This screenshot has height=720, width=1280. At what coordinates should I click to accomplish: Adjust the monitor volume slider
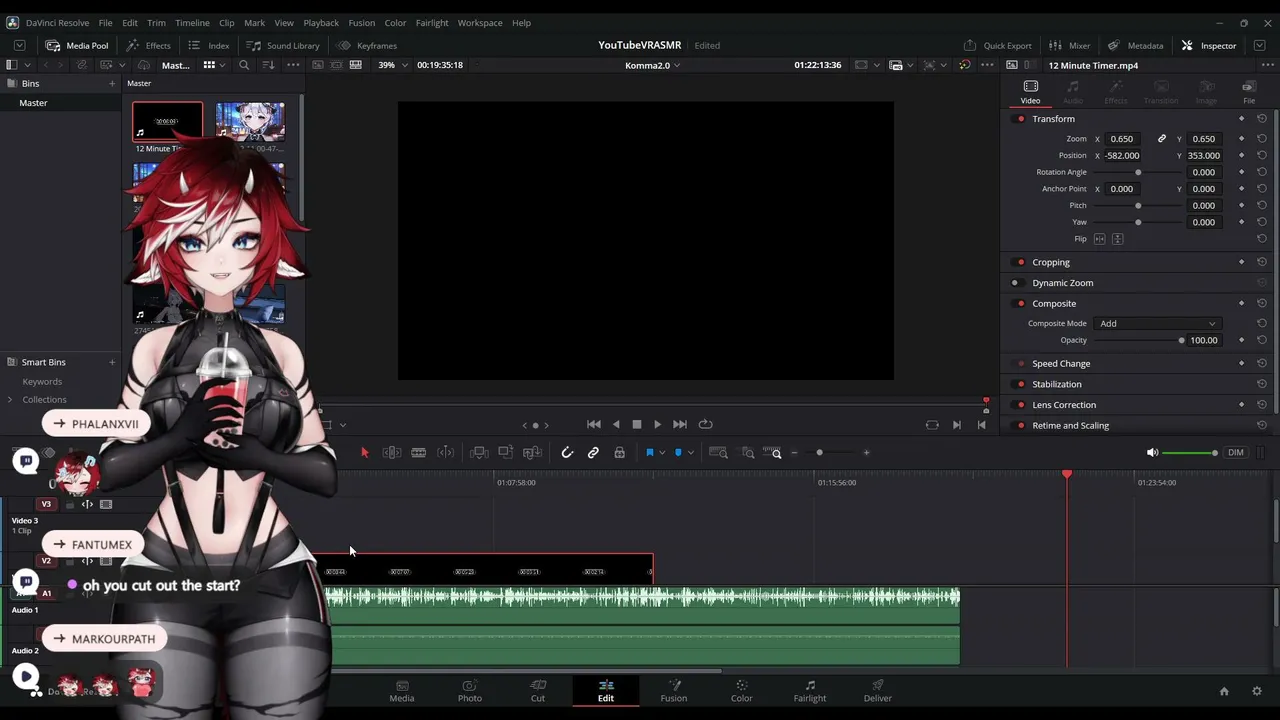pos(1190,453)
